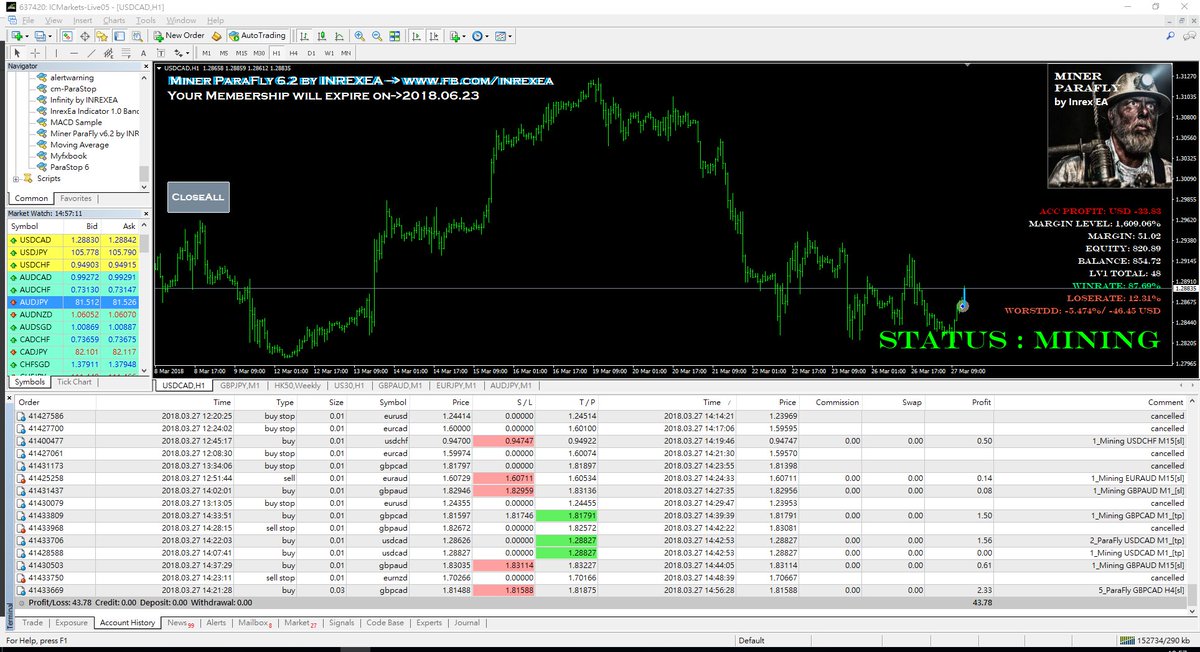Select the Fibonacci retracement tool

point(125,53)
